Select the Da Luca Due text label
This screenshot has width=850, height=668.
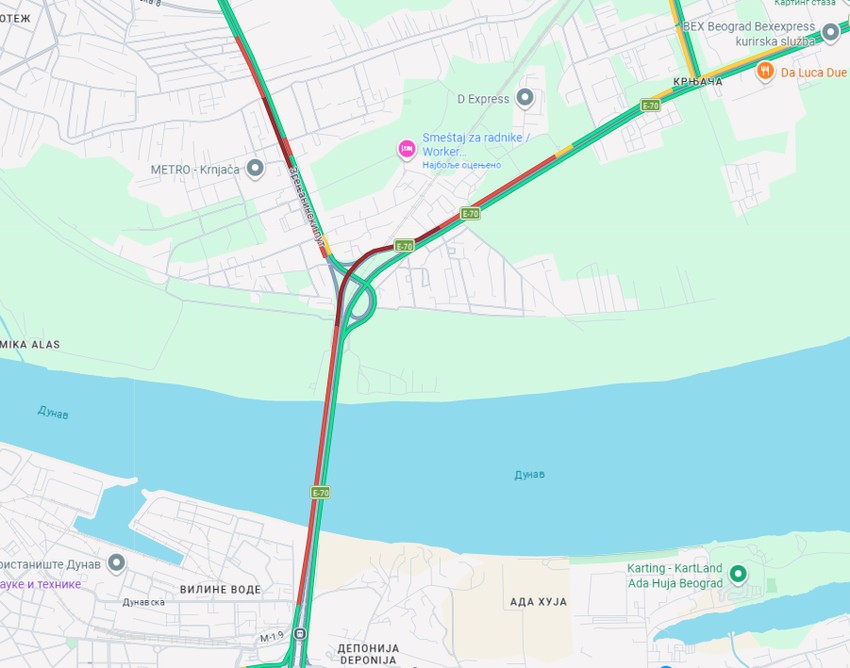click(814, 72)
